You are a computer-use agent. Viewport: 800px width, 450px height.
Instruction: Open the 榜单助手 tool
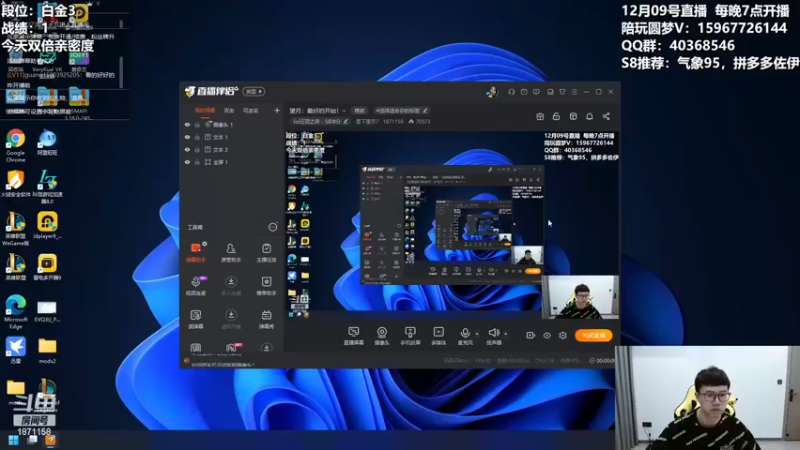tap(266, 285)
